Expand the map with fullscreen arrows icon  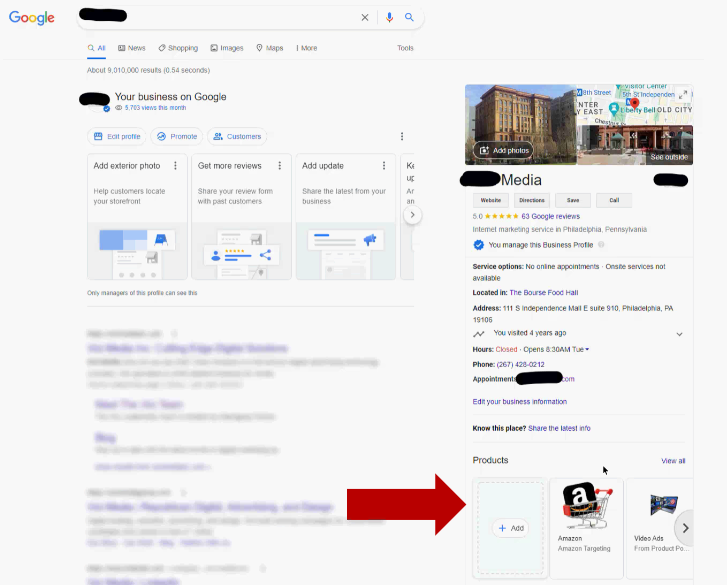point(682,94)
